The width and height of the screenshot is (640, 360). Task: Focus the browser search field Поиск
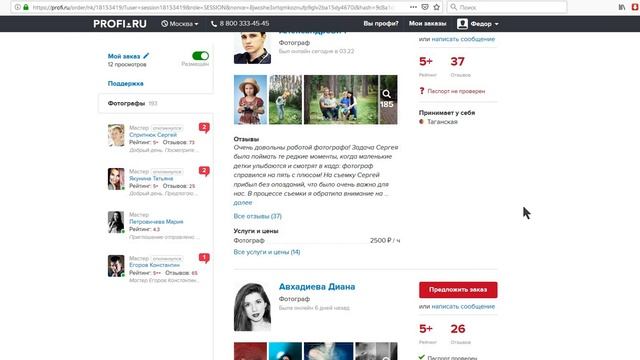click(507, 7)
